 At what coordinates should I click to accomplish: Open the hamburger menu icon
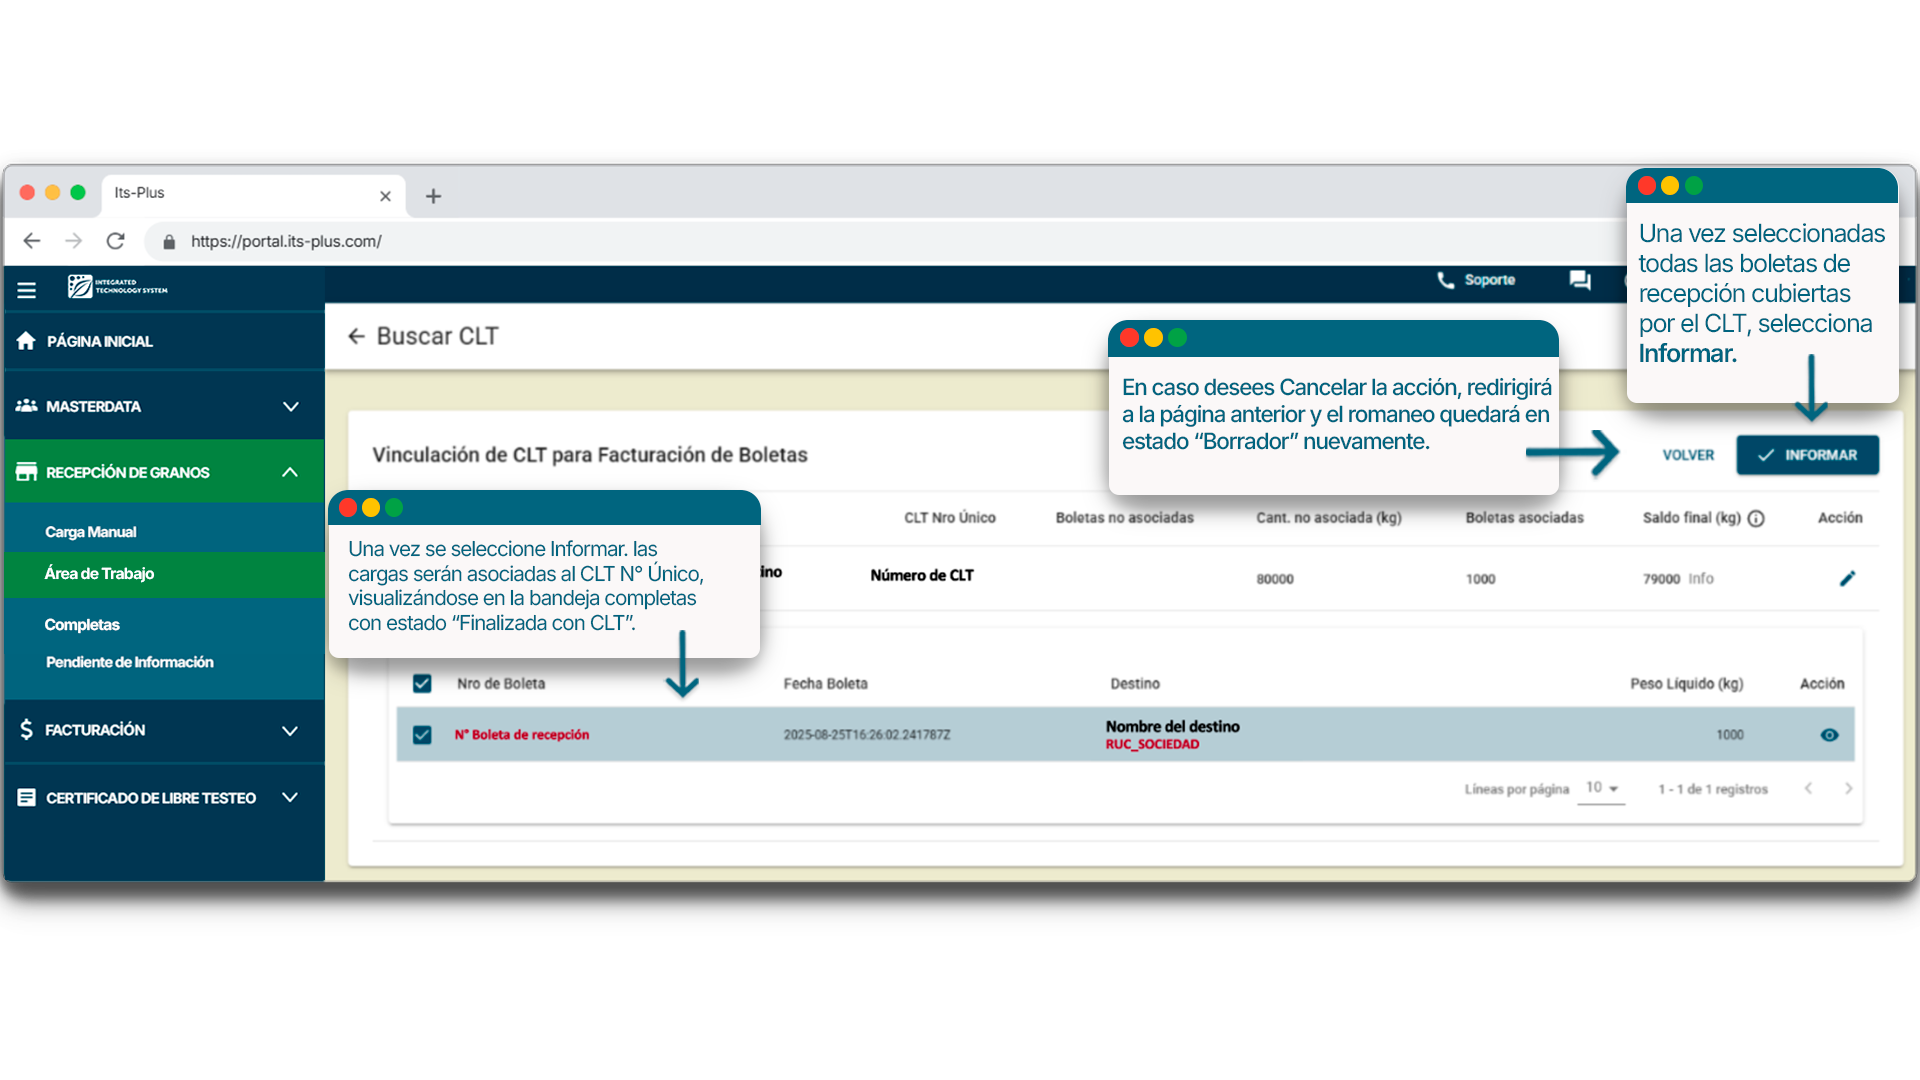27,290
